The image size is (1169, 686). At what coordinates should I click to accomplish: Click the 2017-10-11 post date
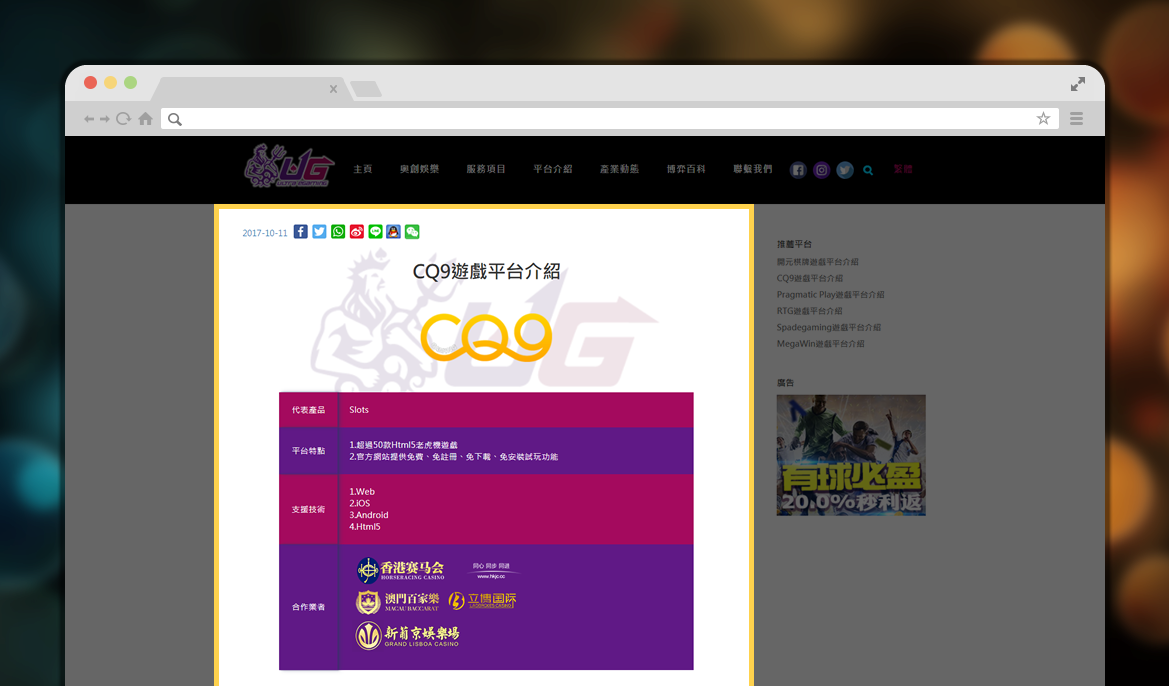pos(265,233)
